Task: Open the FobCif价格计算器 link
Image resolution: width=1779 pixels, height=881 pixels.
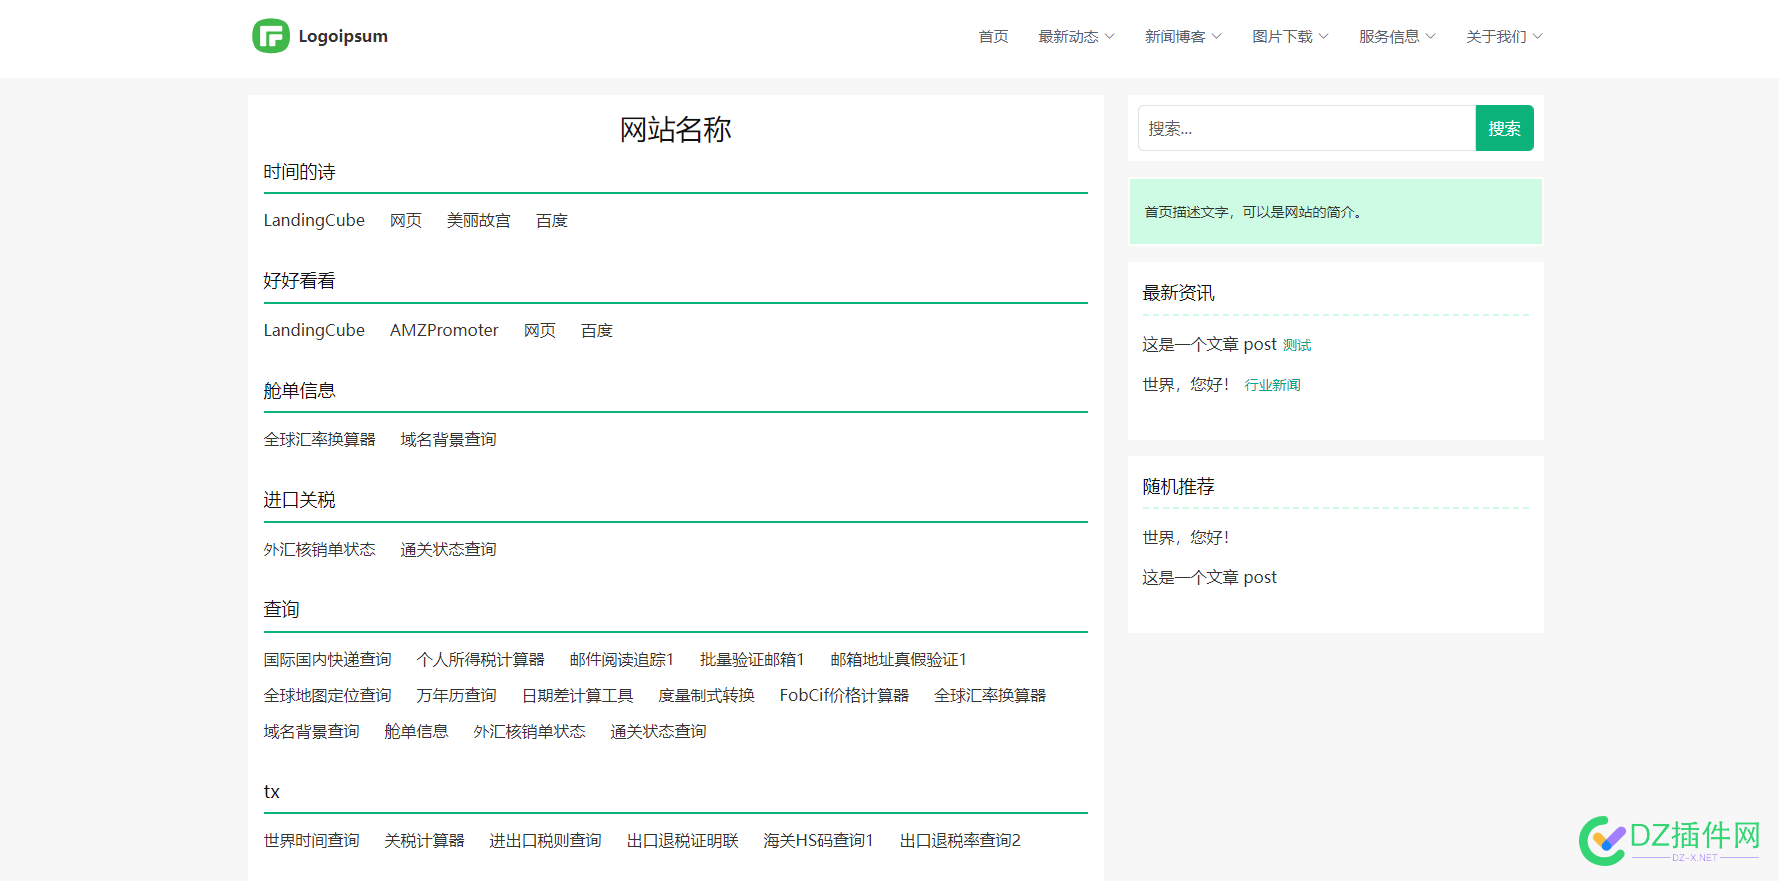Action: (x=844, y=695)
